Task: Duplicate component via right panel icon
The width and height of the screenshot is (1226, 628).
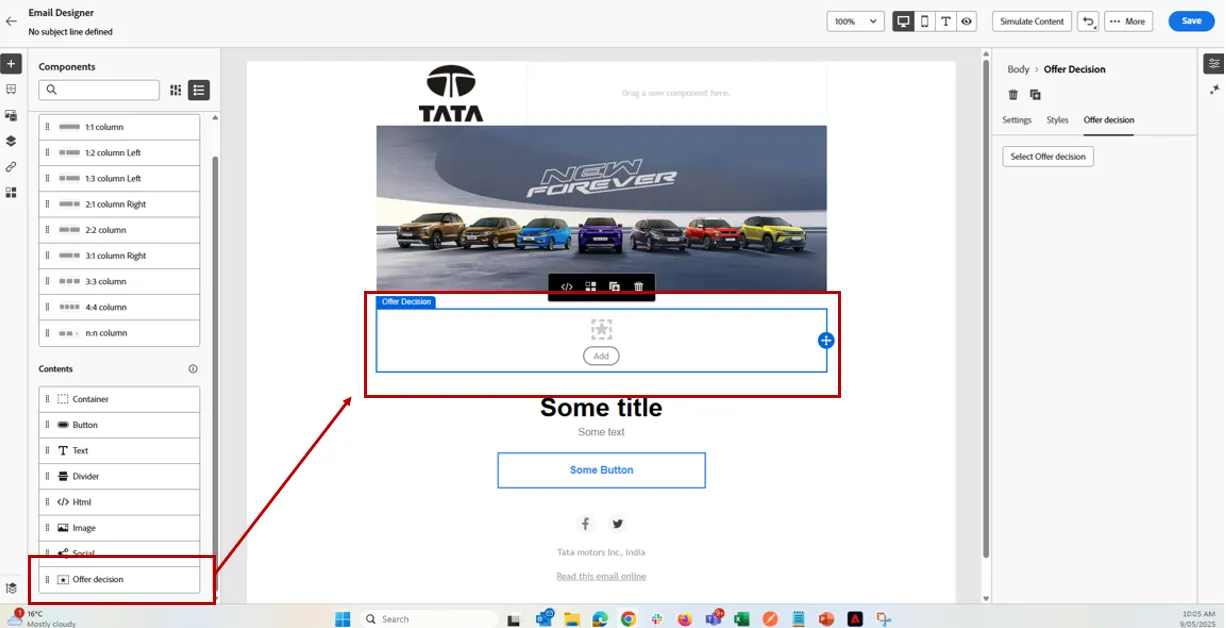Action: [x=1035, y=94]
